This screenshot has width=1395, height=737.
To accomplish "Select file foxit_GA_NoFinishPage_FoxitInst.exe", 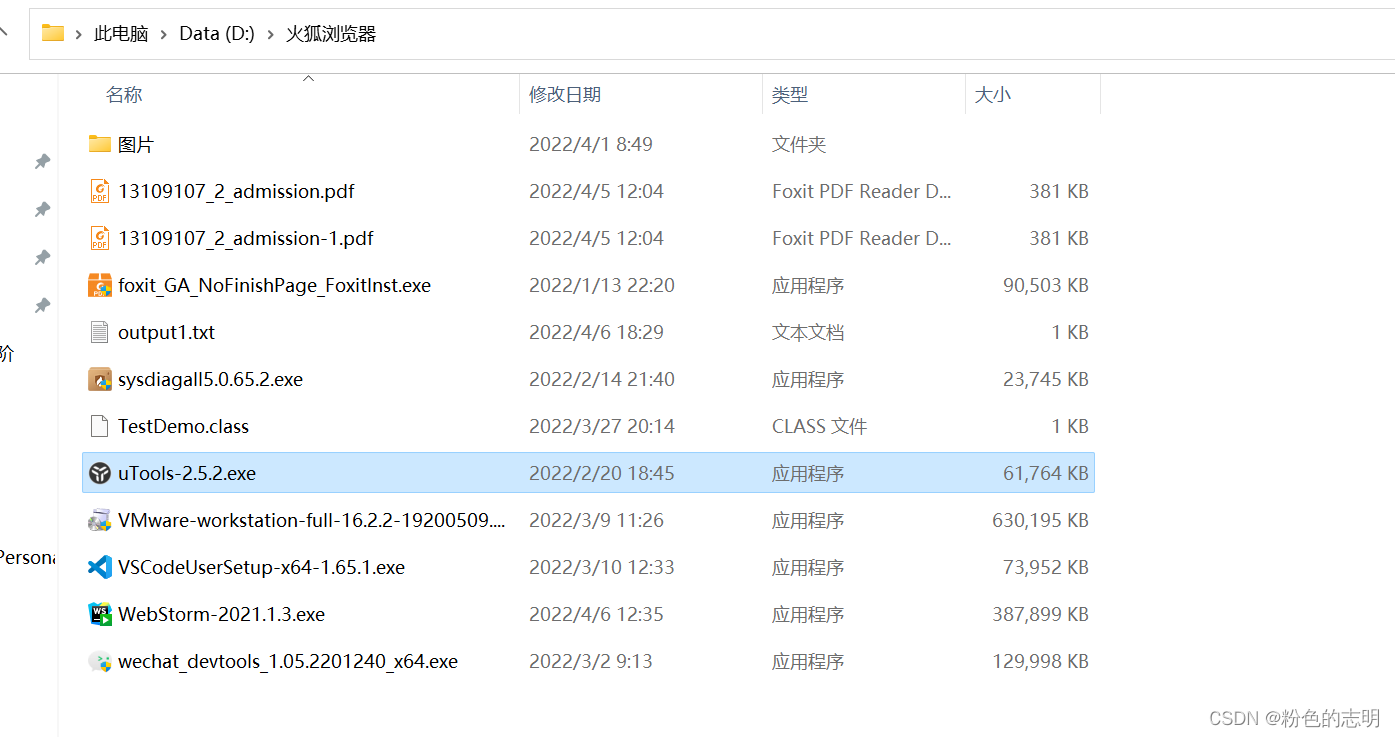I will pyautogui.click(x=274, y=285).
